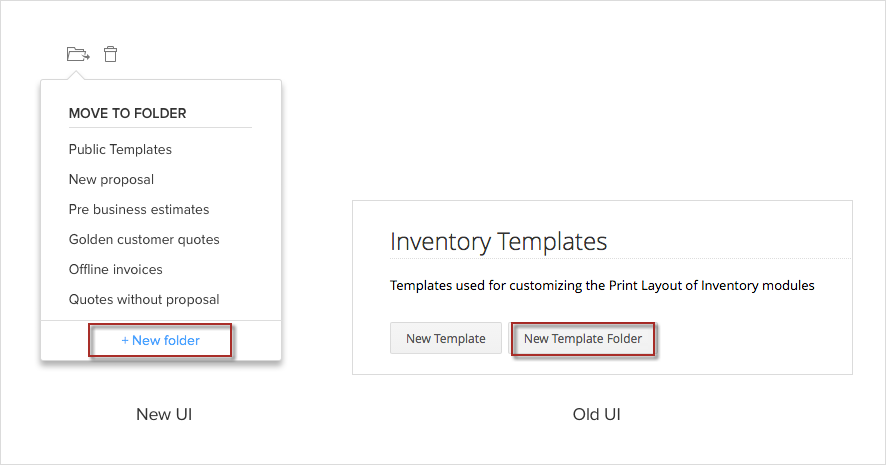Click the word Folder in MOVE TO FOLDER

tap(160, 113)
